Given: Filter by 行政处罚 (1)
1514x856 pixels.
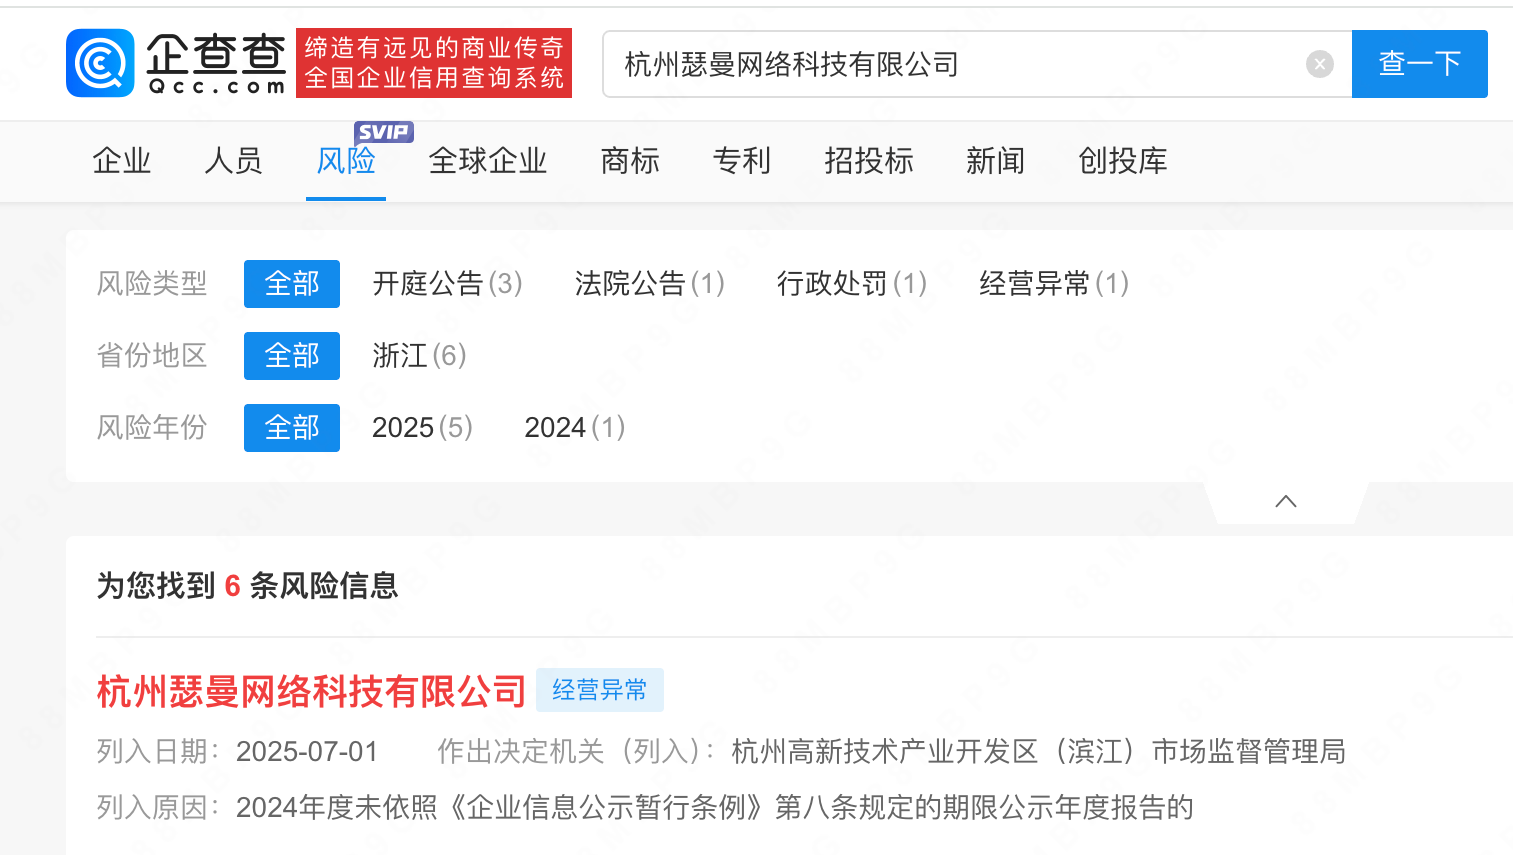Looking at the screenshot, I should point(852,284).
